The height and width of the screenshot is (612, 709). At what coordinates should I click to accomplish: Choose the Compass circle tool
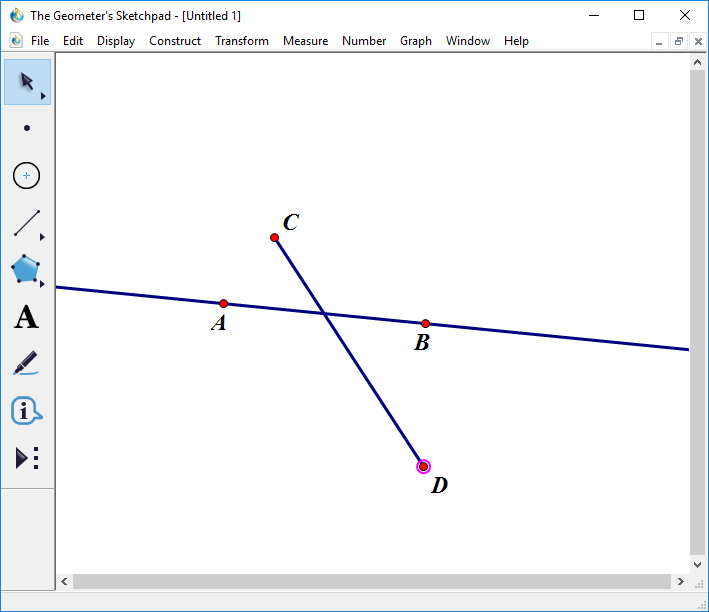pyautogui.click(x=27, y=176)
